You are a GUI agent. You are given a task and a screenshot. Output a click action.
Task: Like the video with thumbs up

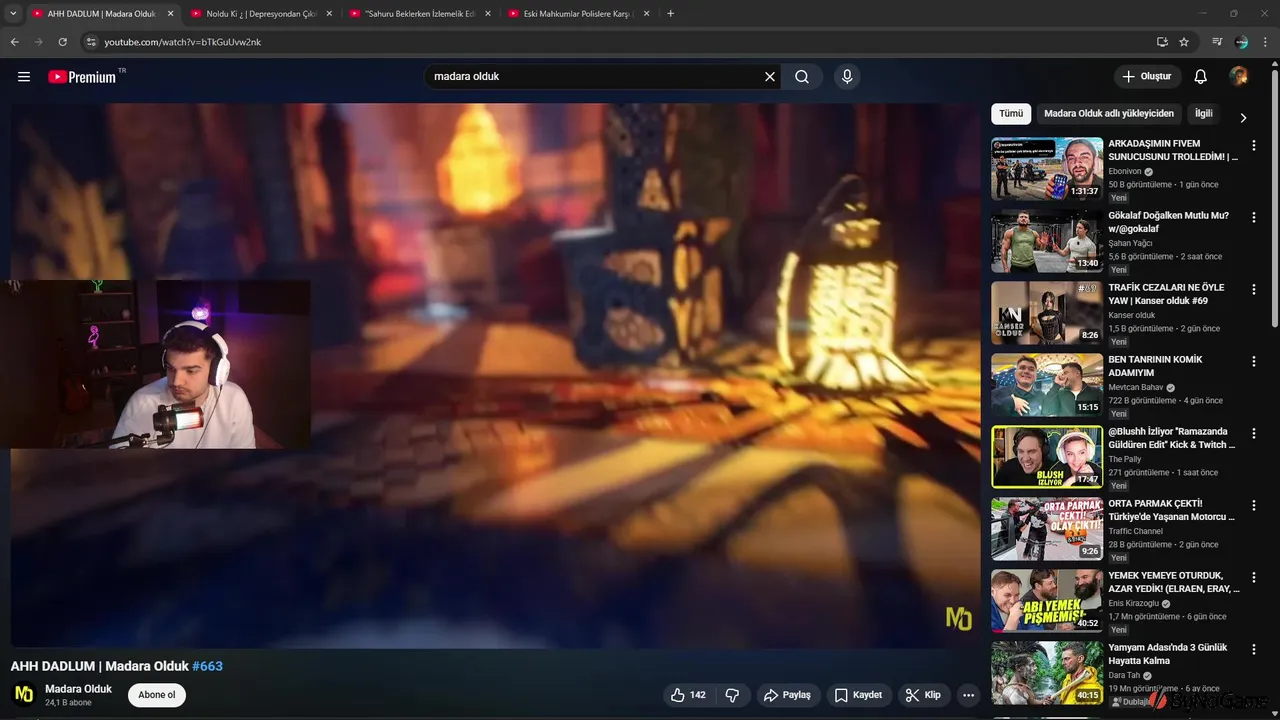(x=689, y=695)
